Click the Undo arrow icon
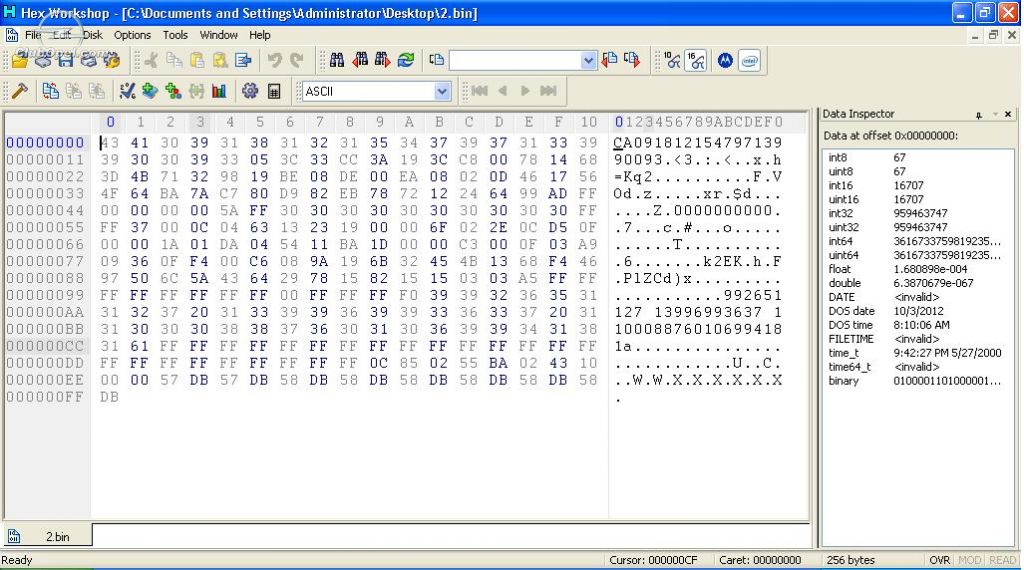Viewport: 1024px width, 570px height. [x=275, y=60]
